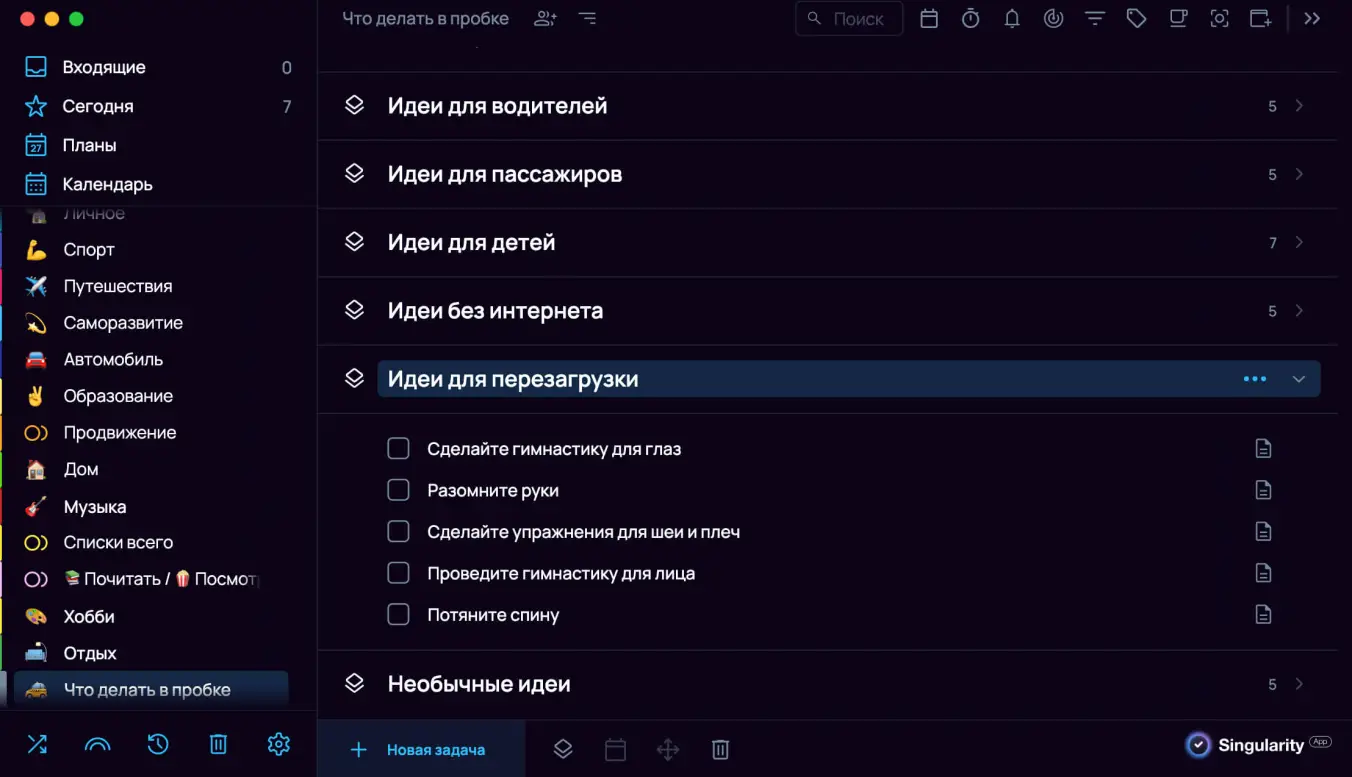Screen dimensions: 1352x777
Task: Click the bell reminder icon in the toolbar
Action: (1012, 18)
